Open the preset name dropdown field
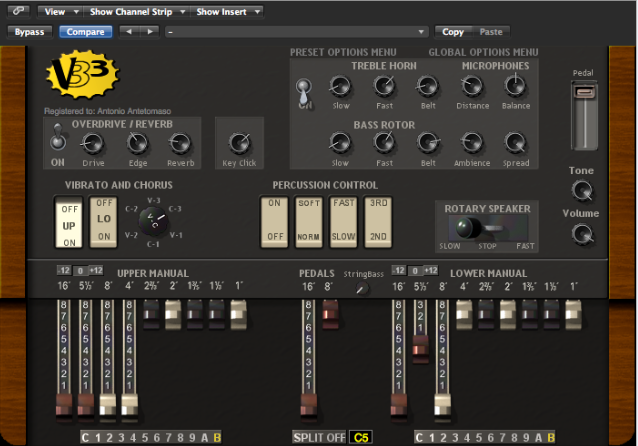Screen dimensions: 638x446 pos(298,32)
